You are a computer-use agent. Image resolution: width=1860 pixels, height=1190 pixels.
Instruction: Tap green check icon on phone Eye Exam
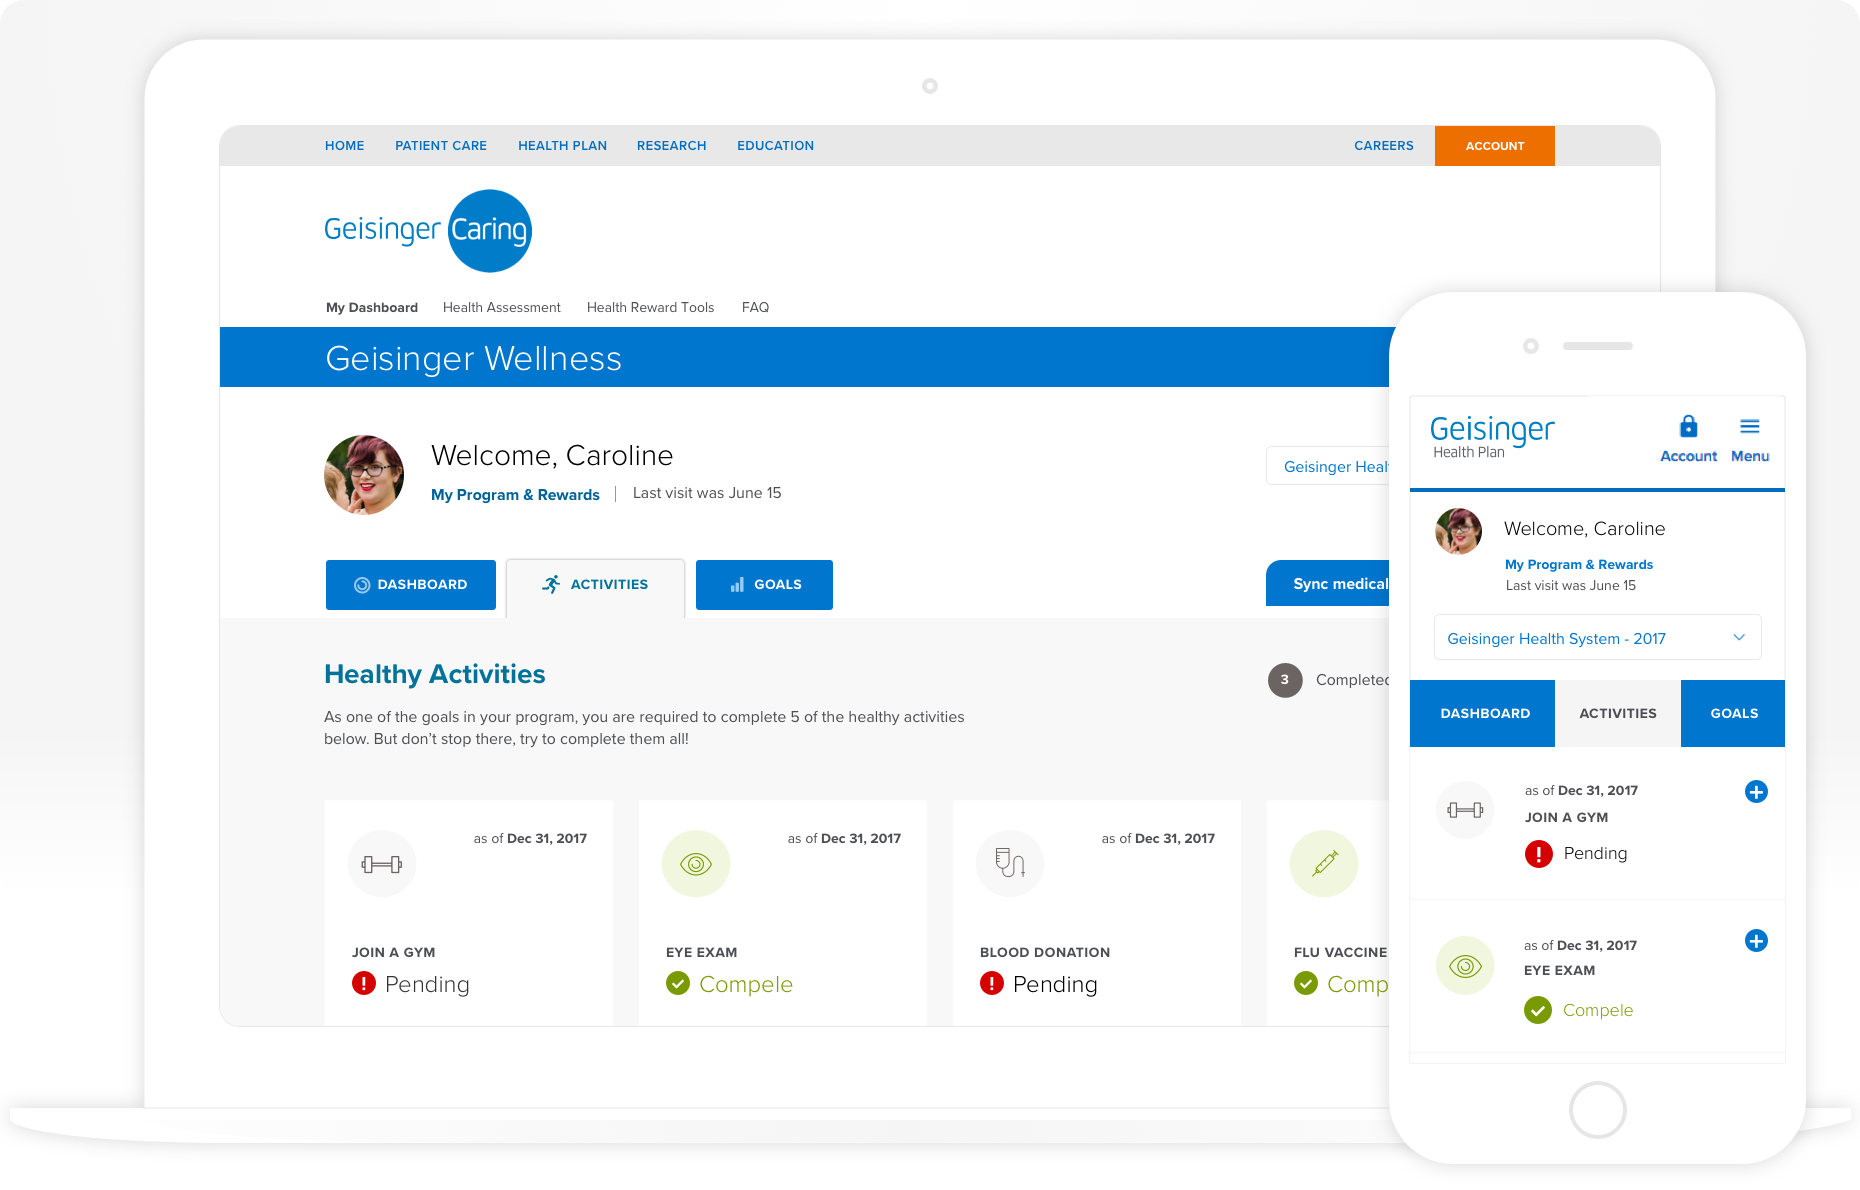[x=1538, y=1010]
